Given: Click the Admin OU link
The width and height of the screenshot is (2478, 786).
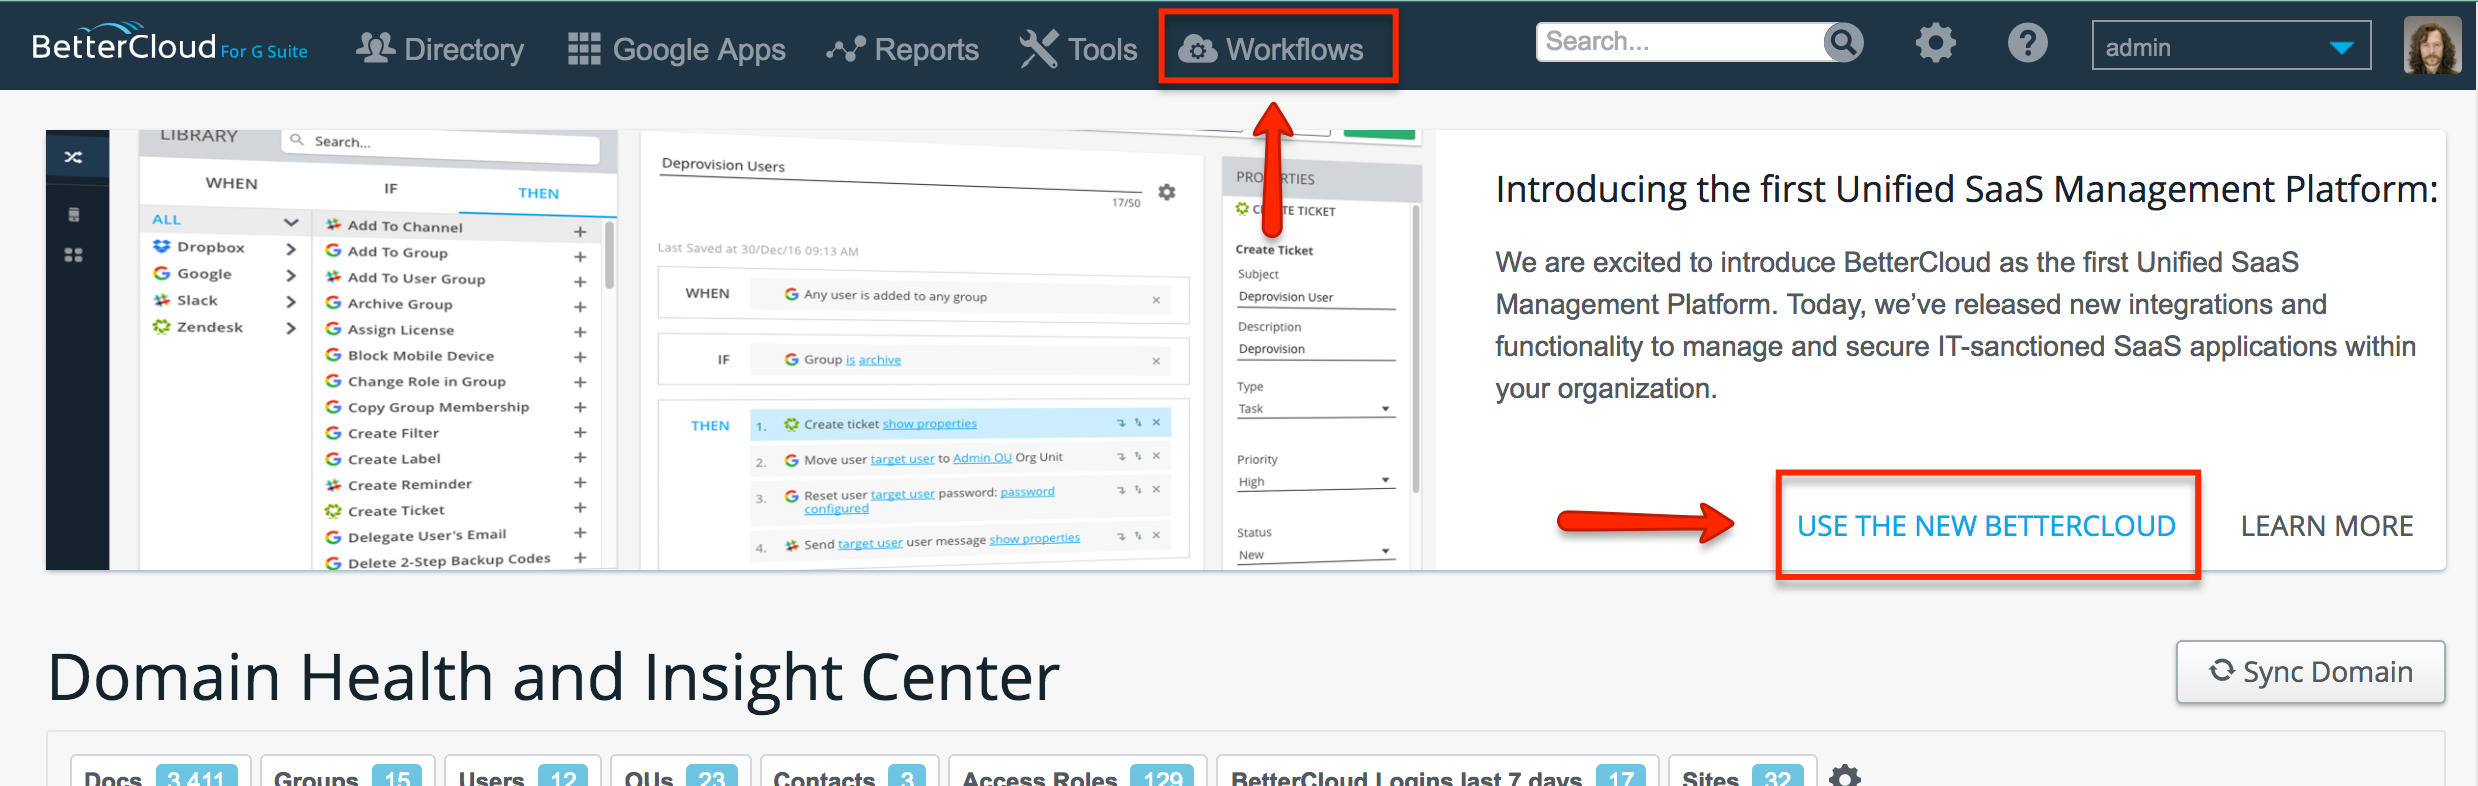Looking at the screenshot, I should pos(982,457).
